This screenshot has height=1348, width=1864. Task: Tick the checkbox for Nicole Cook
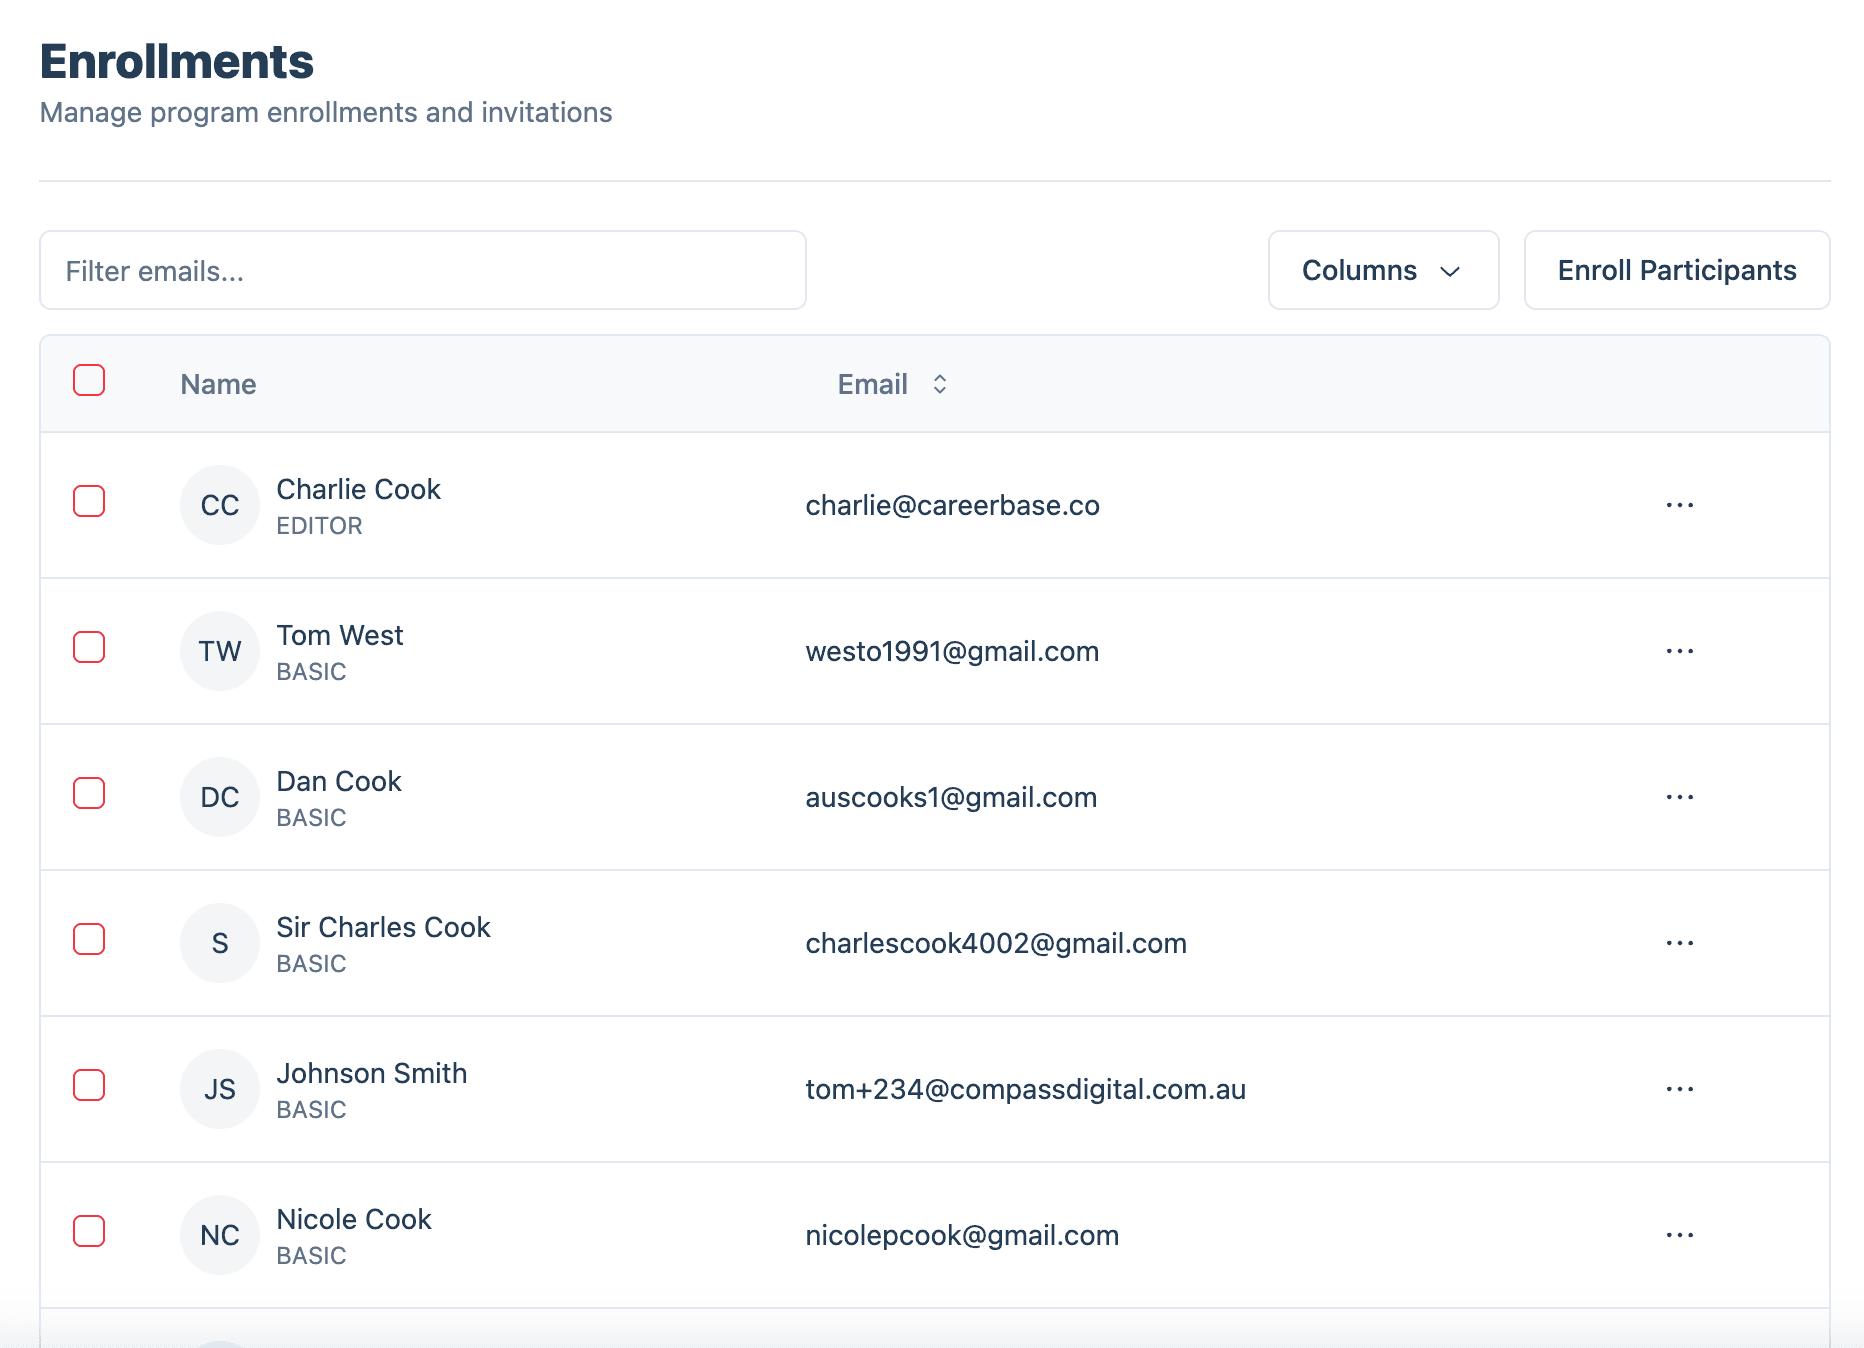89,1231
